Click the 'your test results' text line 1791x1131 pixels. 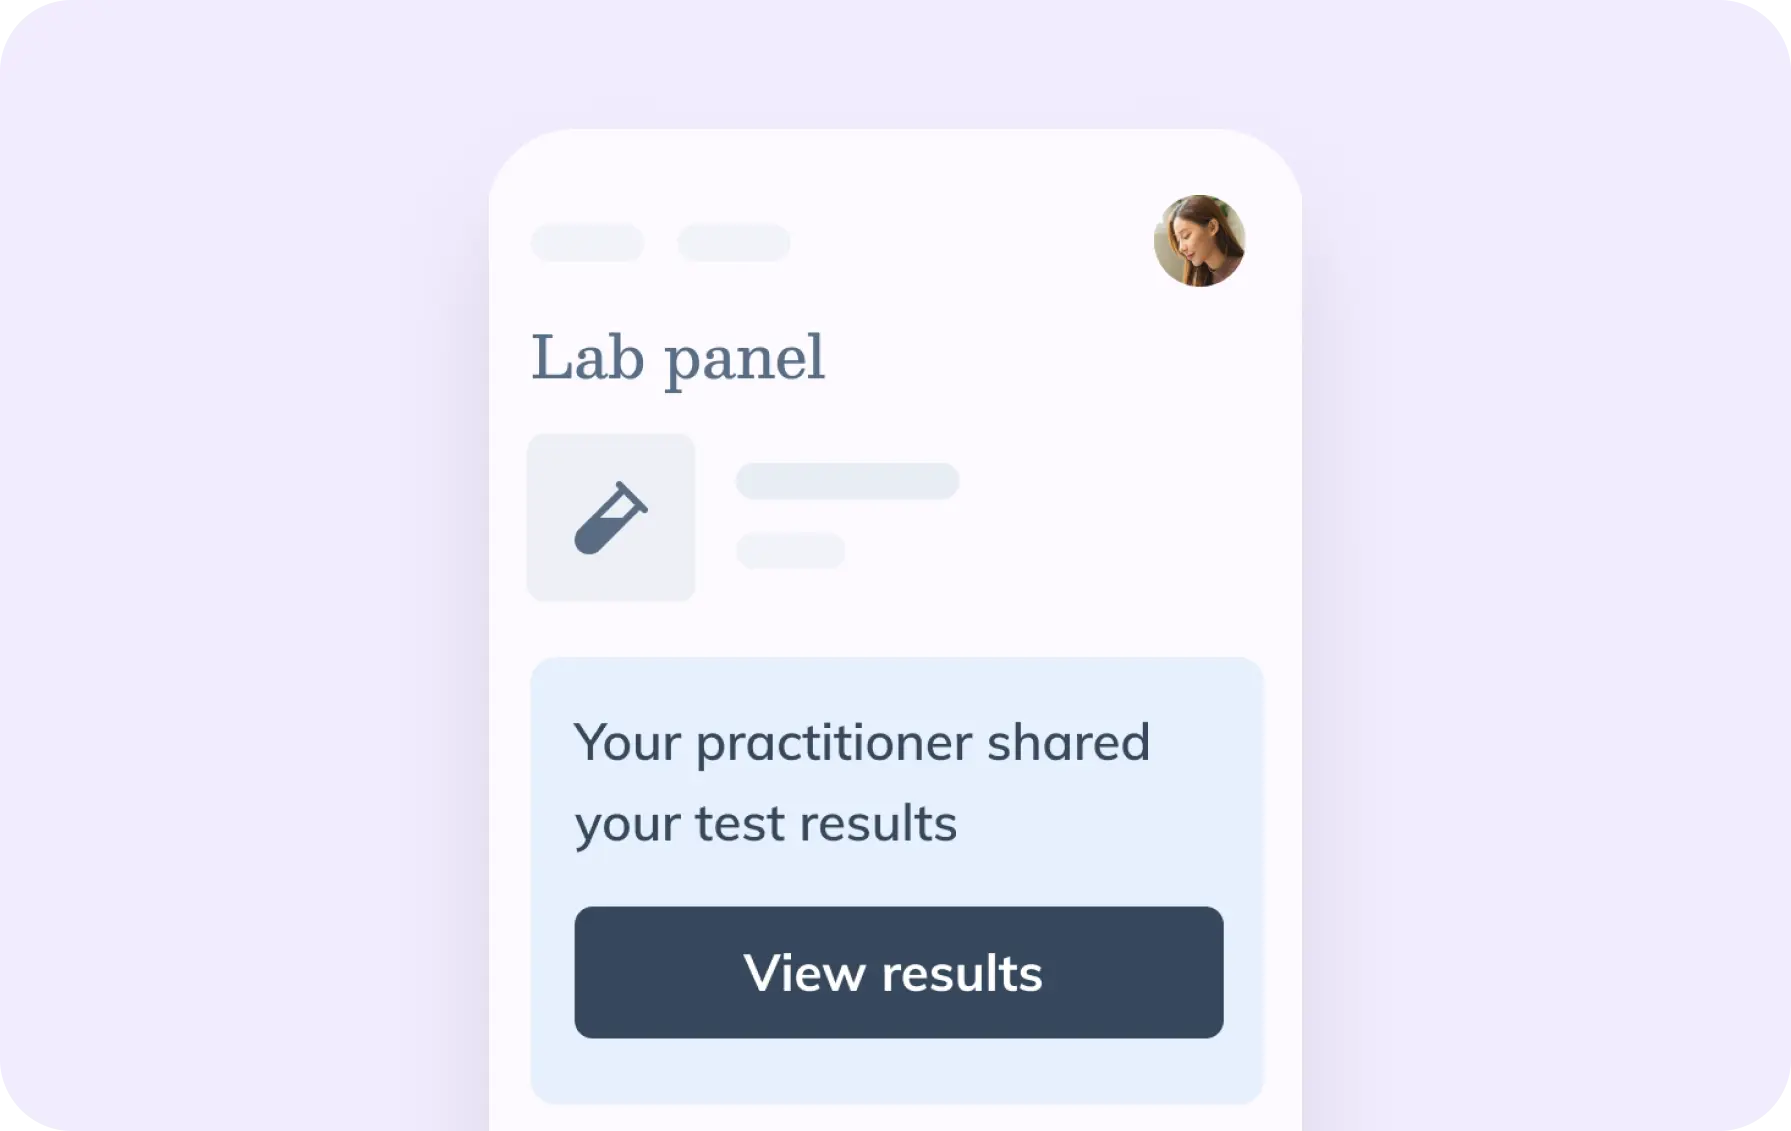pyautogui.click(x=765, y=824)
